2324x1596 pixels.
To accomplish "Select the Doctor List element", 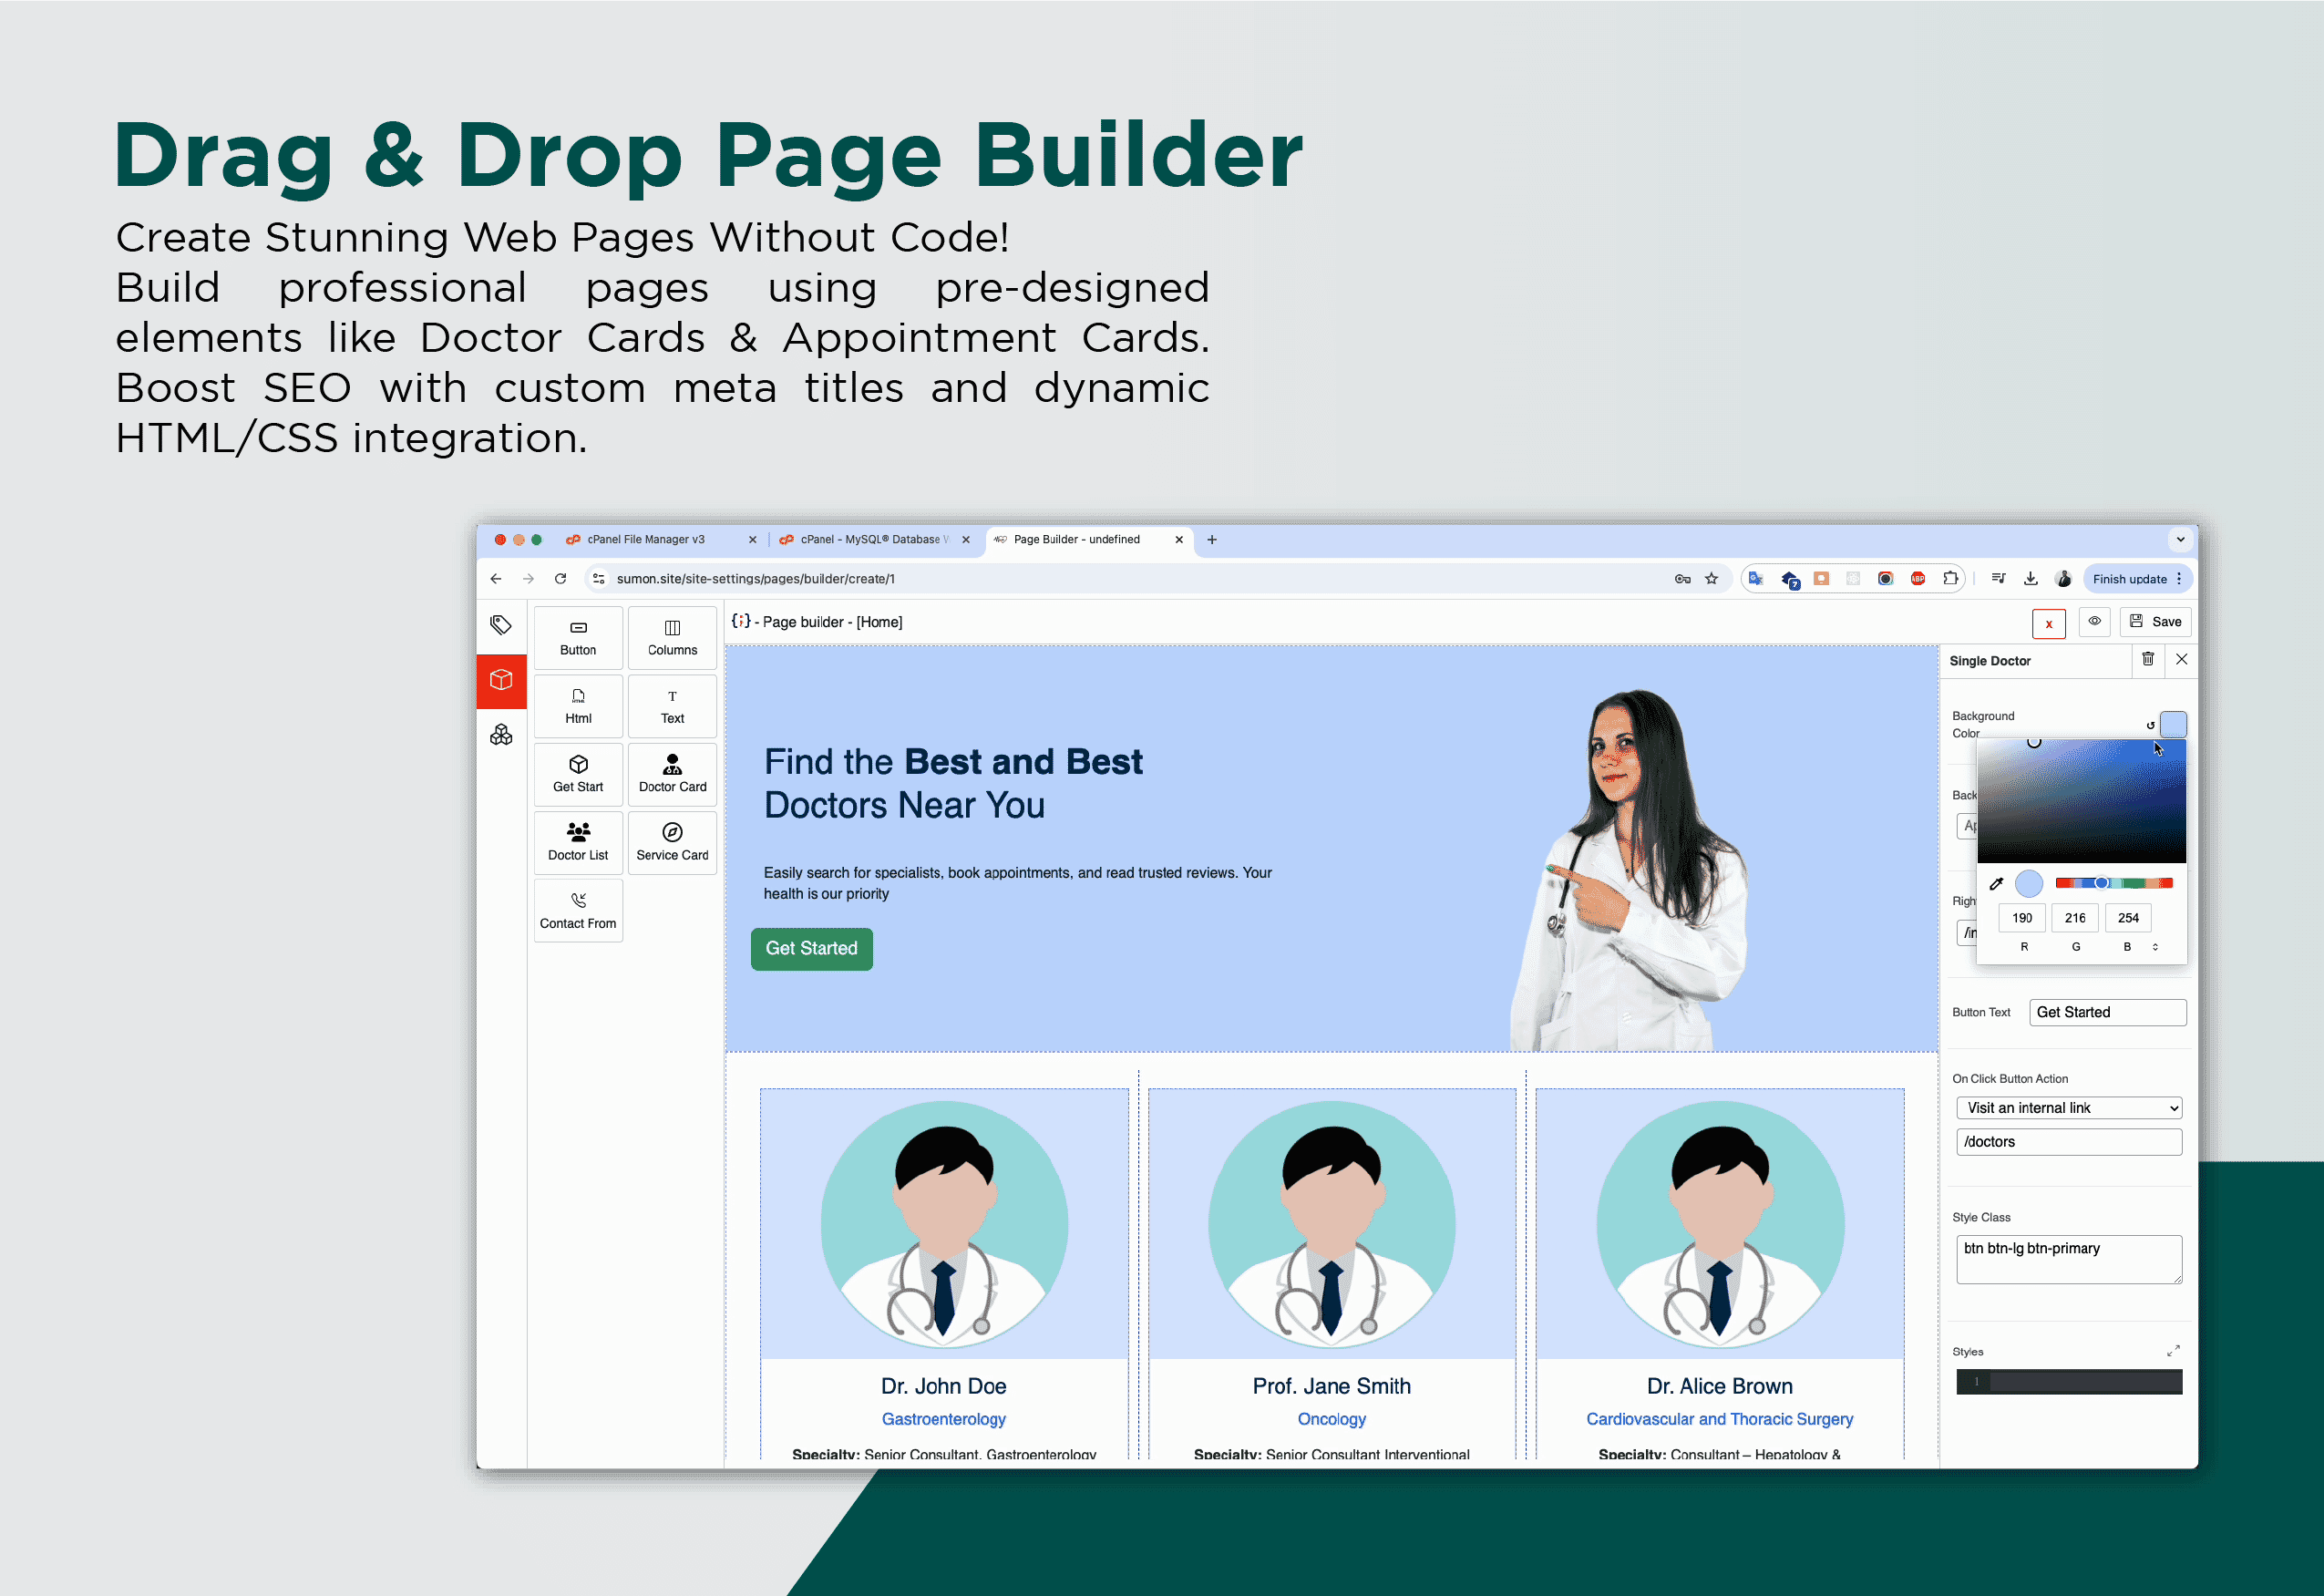I will [x=578, y=842].
